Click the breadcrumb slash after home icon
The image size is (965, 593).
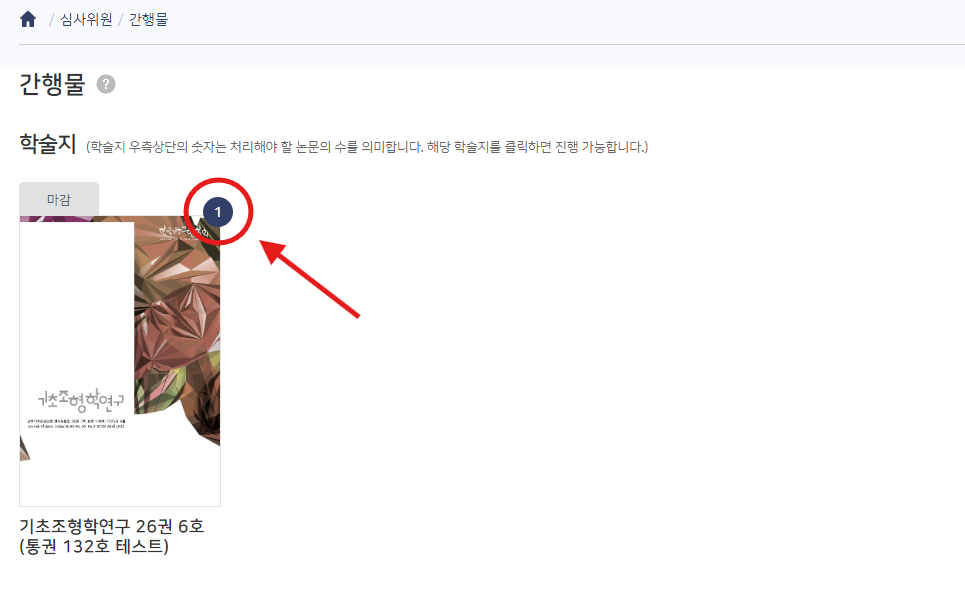(x=51, y=20)
